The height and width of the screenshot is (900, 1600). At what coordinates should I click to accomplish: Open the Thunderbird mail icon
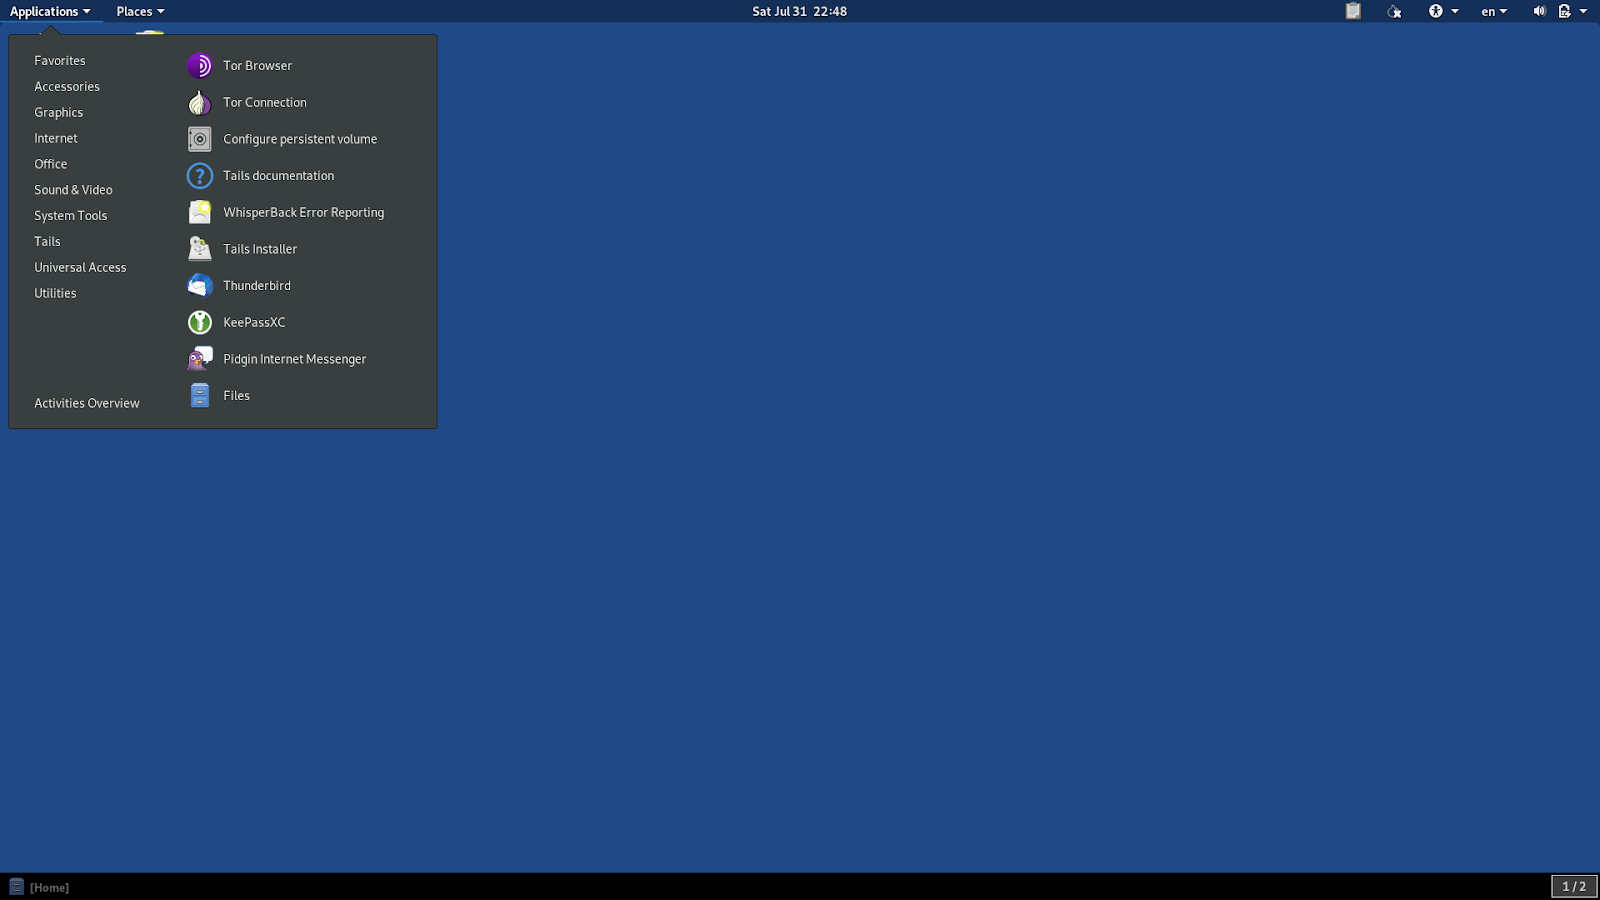coord(200,286)
